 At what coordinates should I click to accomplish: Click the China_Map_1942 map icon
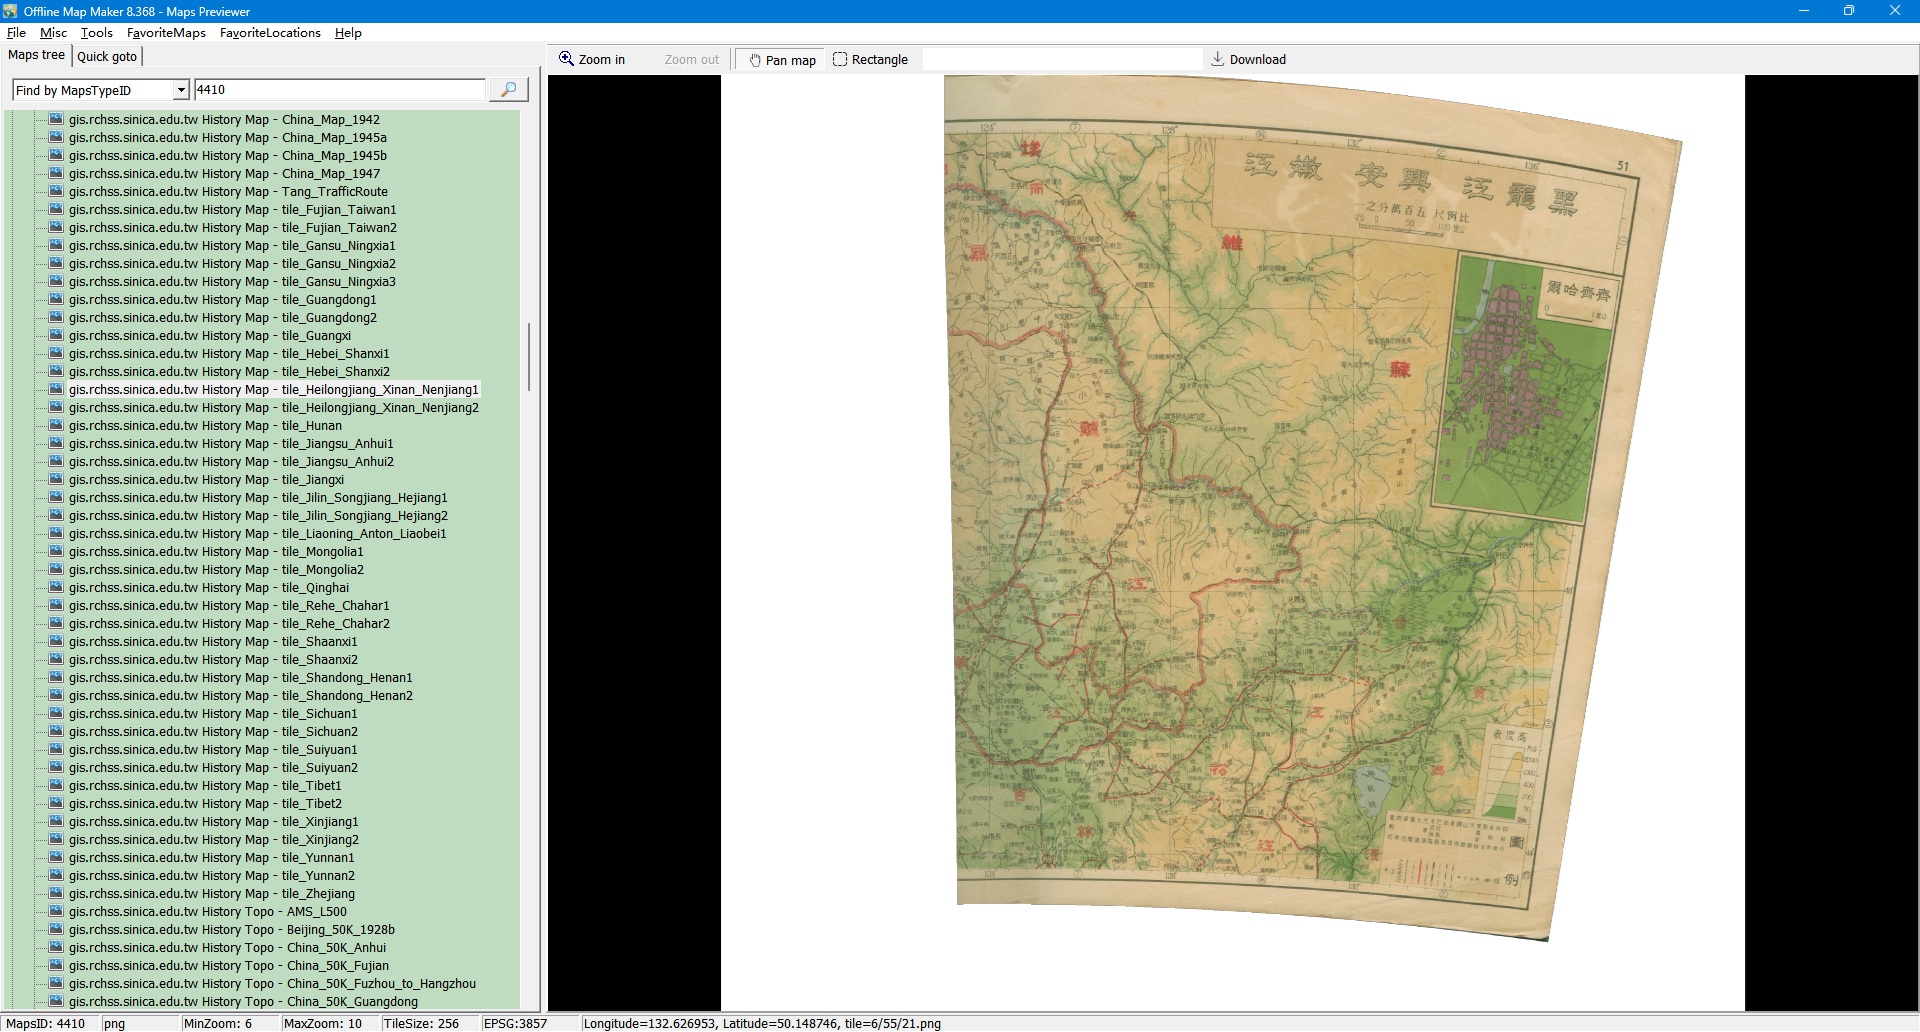[x=56, y=119]
